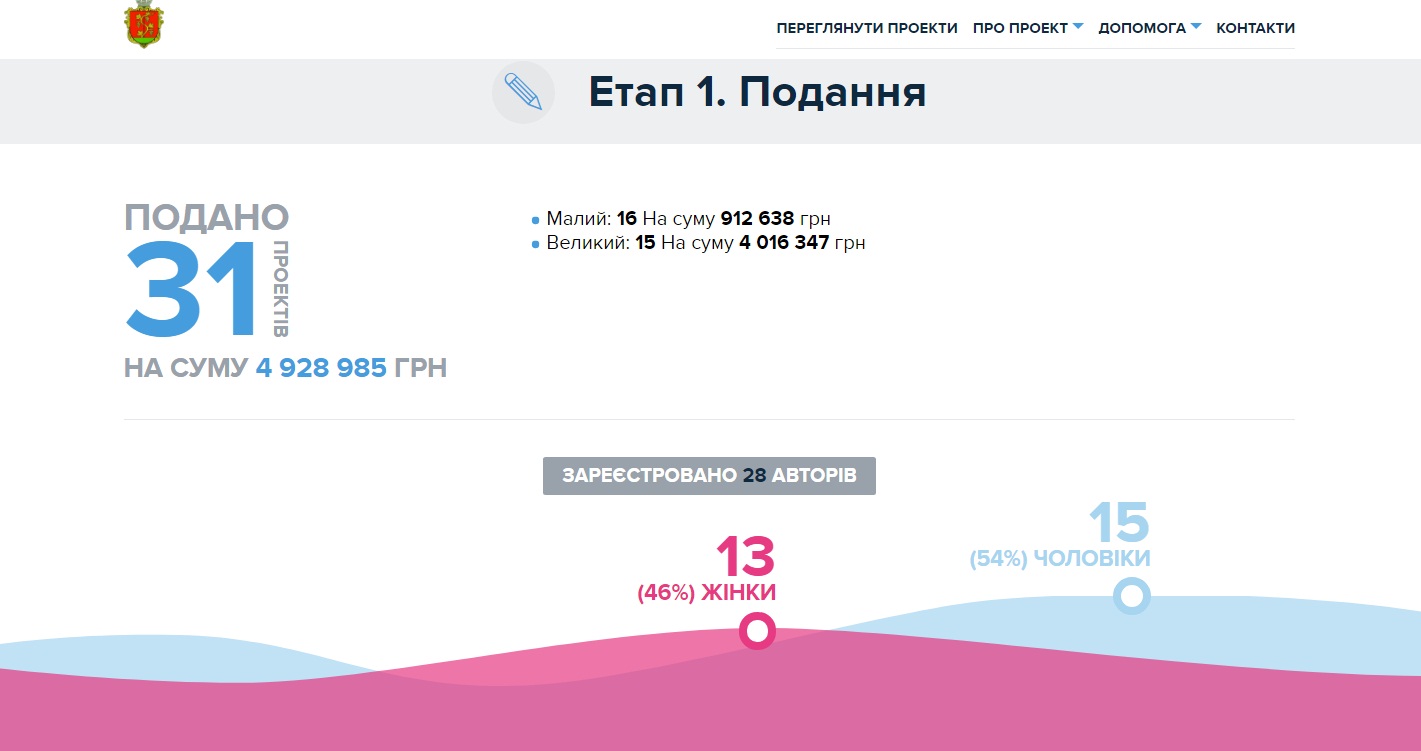Open the ПРО ПРОЕКТ menu
Image resolution: width=1421 pixels, height=751 pixels.
[1020, 28]
